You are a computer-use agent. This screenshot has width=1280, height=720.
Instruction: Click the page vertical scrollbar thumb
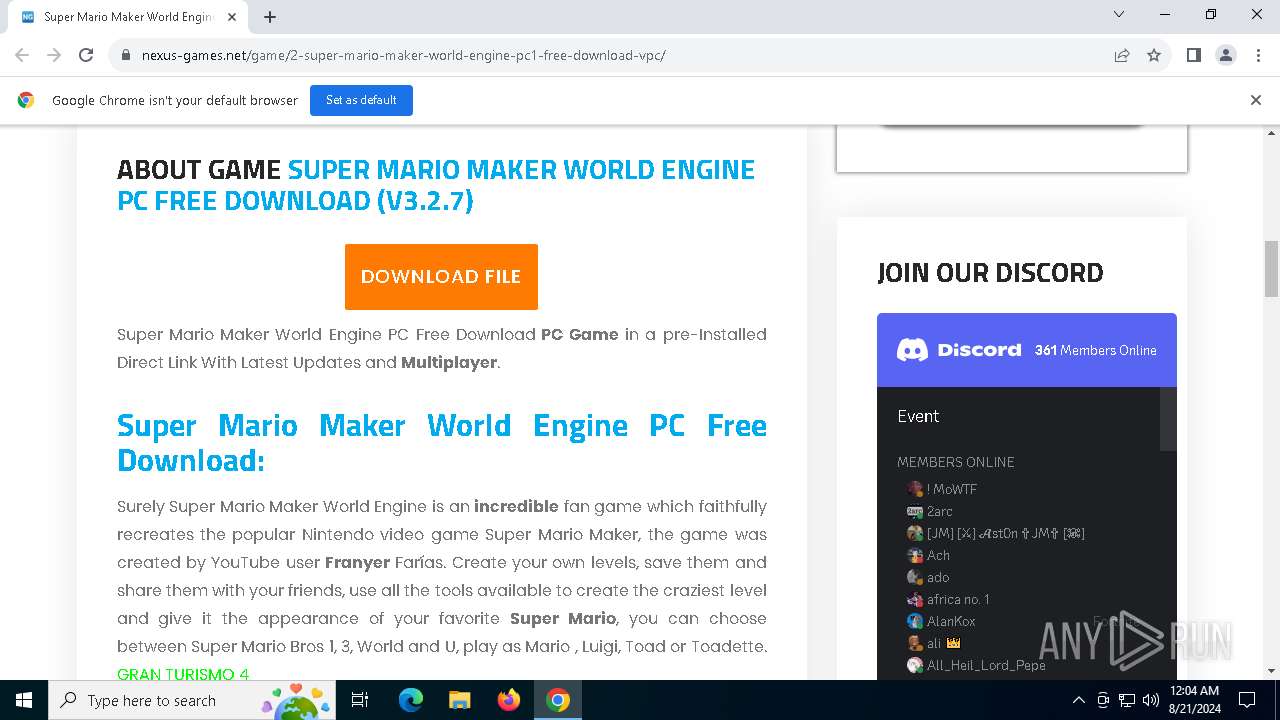1271,269
